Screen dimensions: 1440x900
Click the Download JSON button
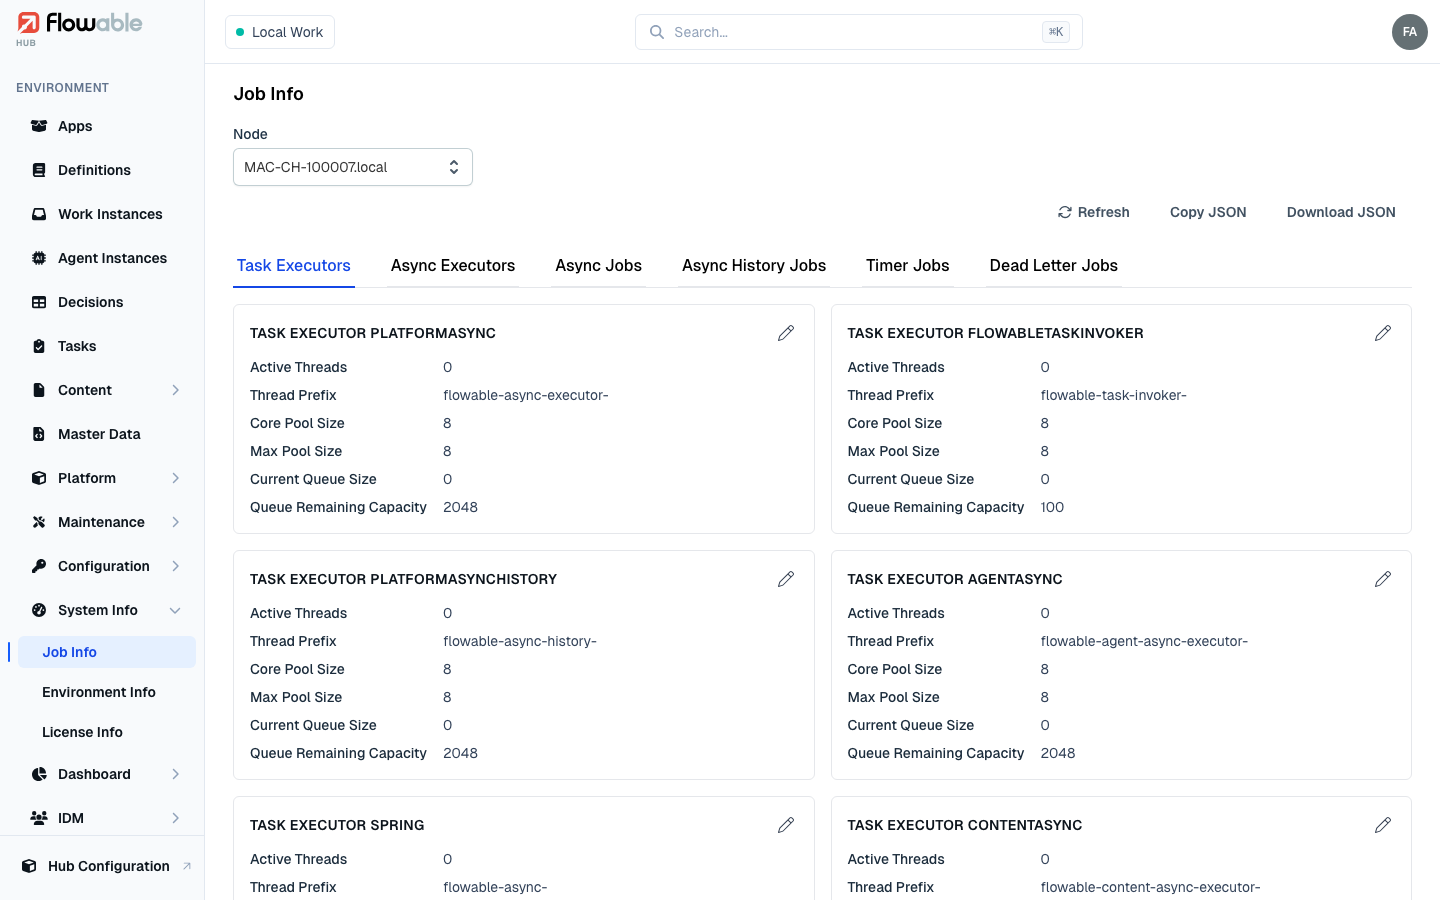[x=1341, y=212]
